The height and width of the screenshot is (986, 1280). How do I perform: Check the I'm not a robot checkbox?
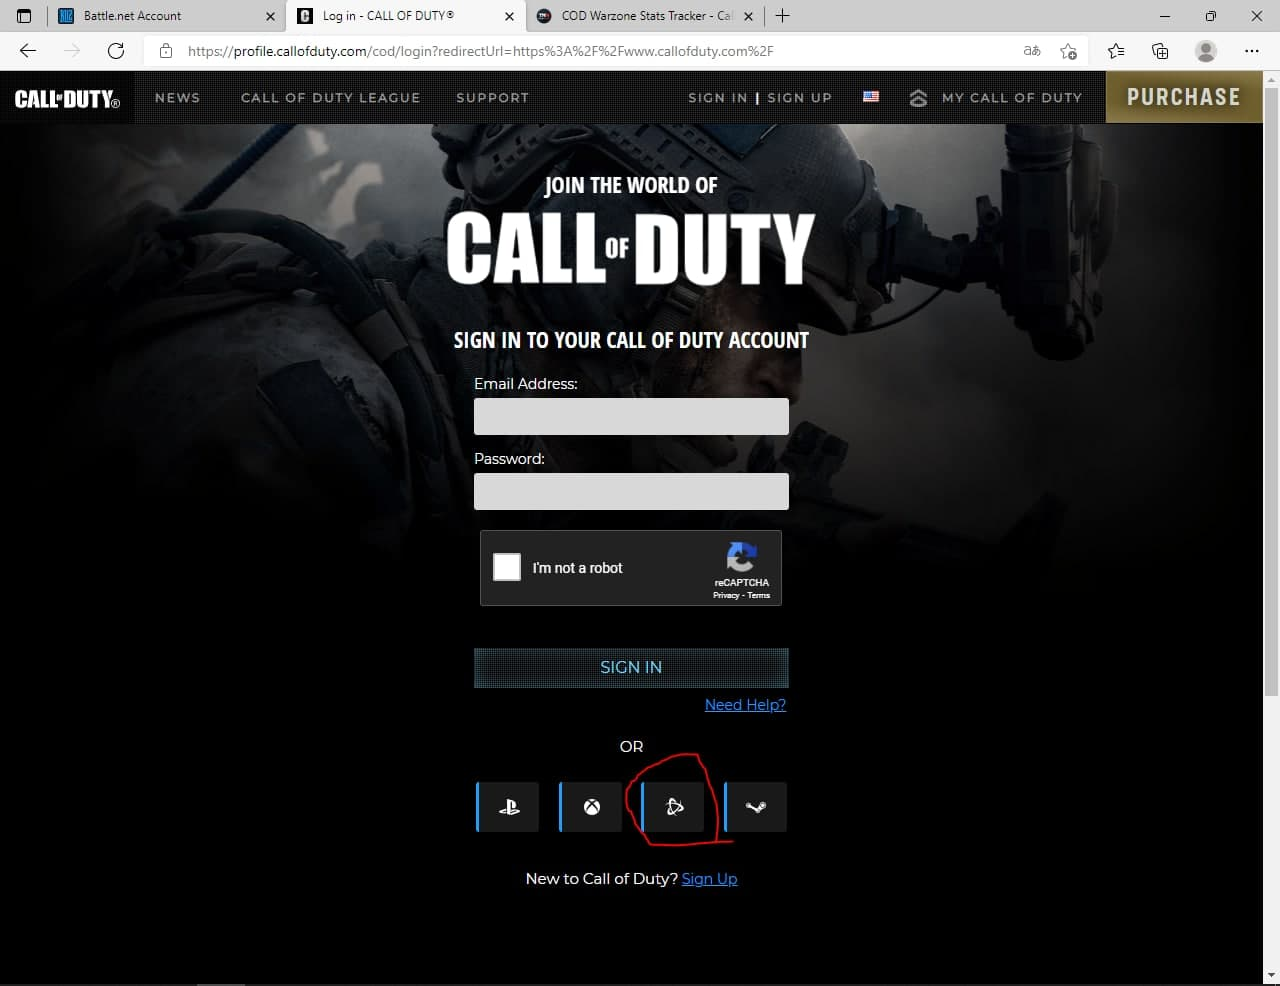pos(507,567)
